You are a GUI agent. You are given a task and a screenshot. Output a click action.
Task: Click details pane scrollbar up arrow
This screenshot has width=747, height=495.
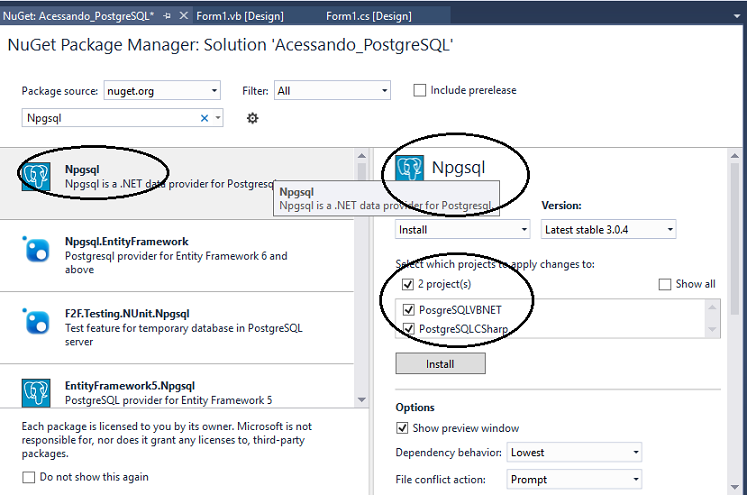(735, 156)
